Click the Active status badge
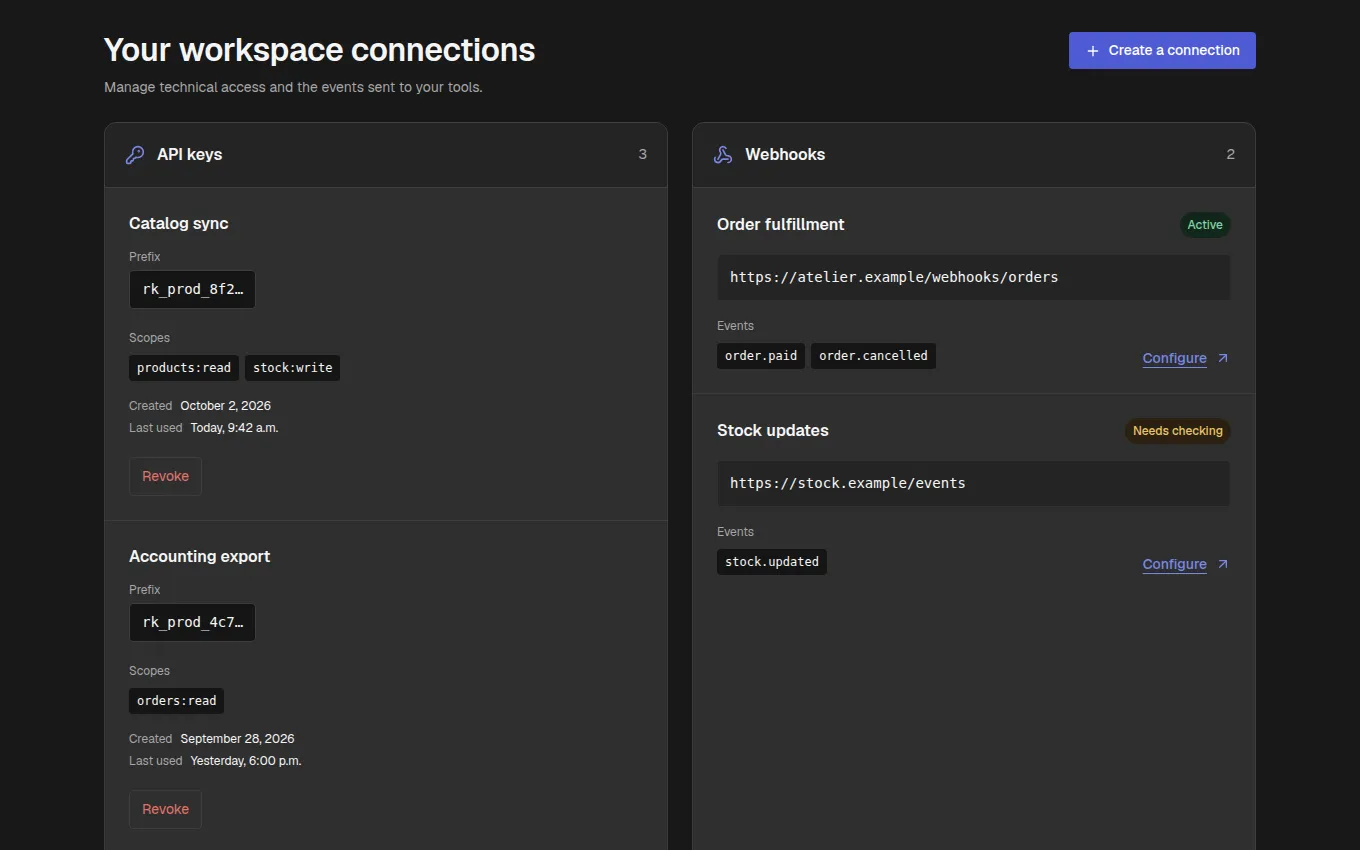The height and width of the screenshot is (850, 1360). 1205,225
